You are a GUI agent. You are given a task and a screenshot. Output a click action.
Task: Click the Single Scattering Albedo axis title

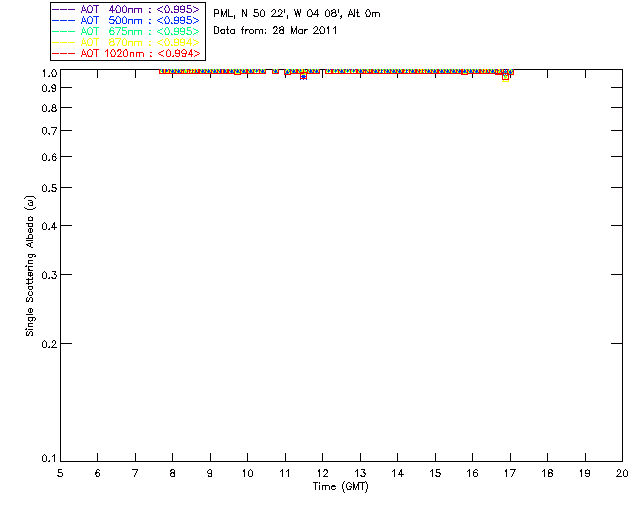tap(30, 265)
